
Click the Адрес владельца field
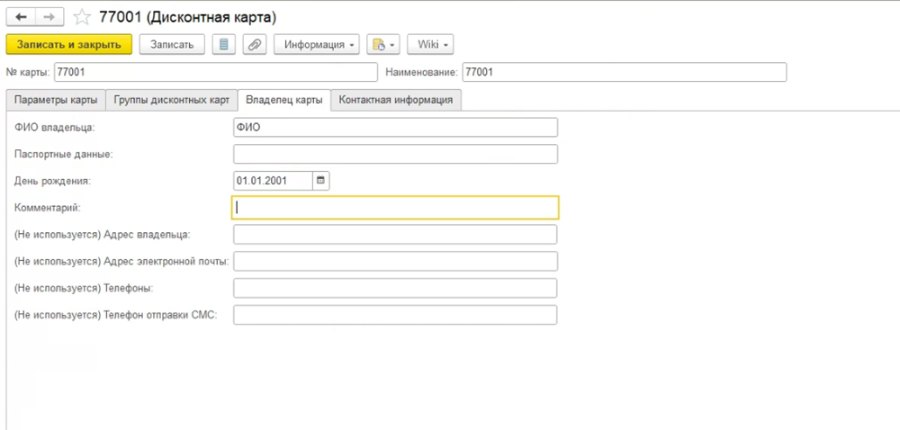[395, 234]
